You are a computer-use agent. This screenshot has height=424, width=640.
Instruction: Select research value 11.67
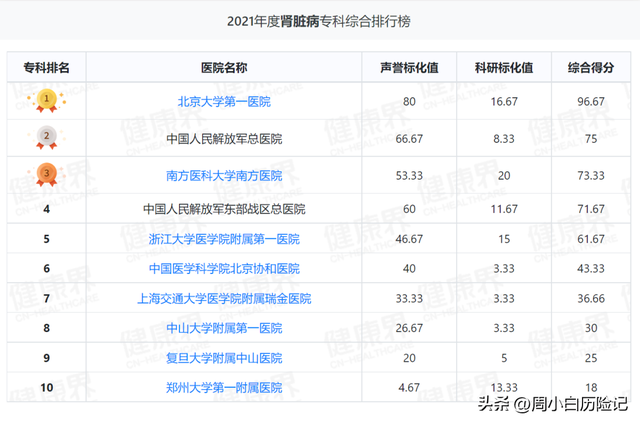pos(504,209)
